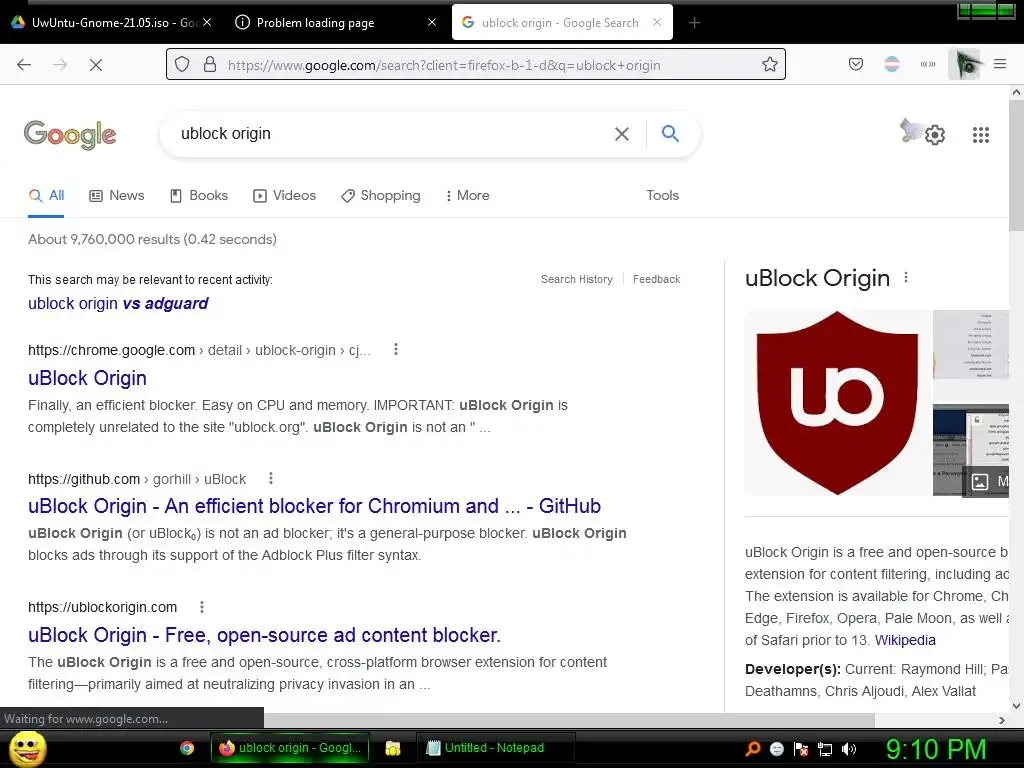Open the taskbar folder icon
Image resolution: width=1024 pixels, height=768 pixels.
pos(392,748)
